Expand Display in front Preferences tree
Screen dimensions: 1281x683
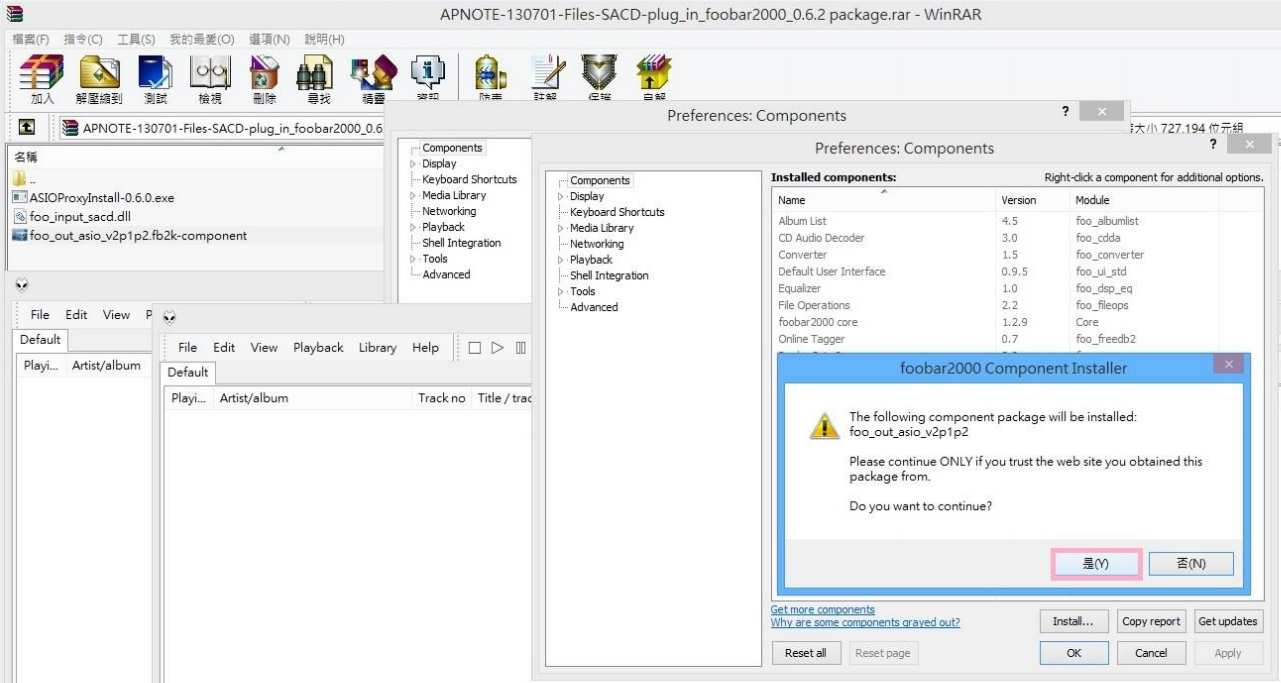point(561,197)
